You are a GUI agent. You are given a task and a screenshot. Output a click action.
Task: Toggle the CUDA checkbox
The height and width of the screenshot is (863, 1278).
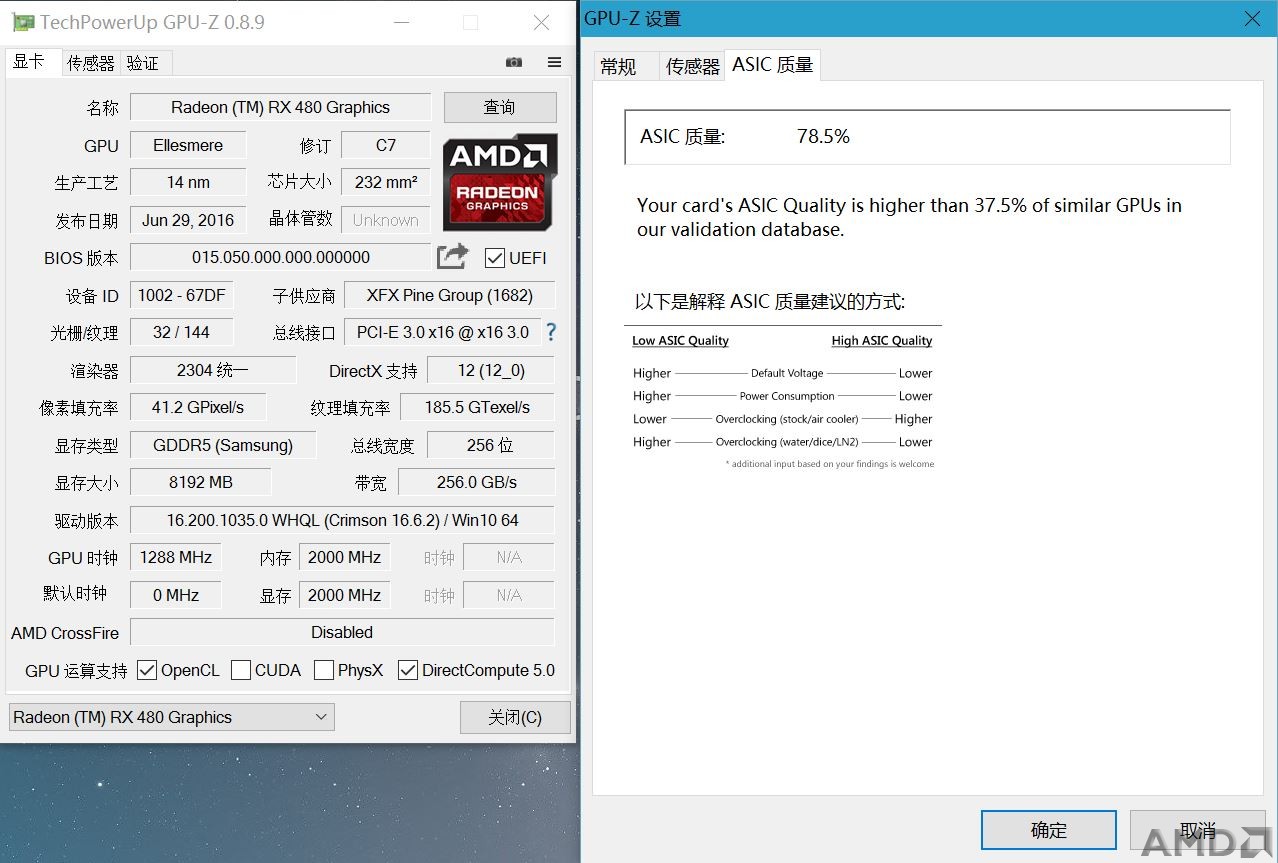[x=240, y=670]
